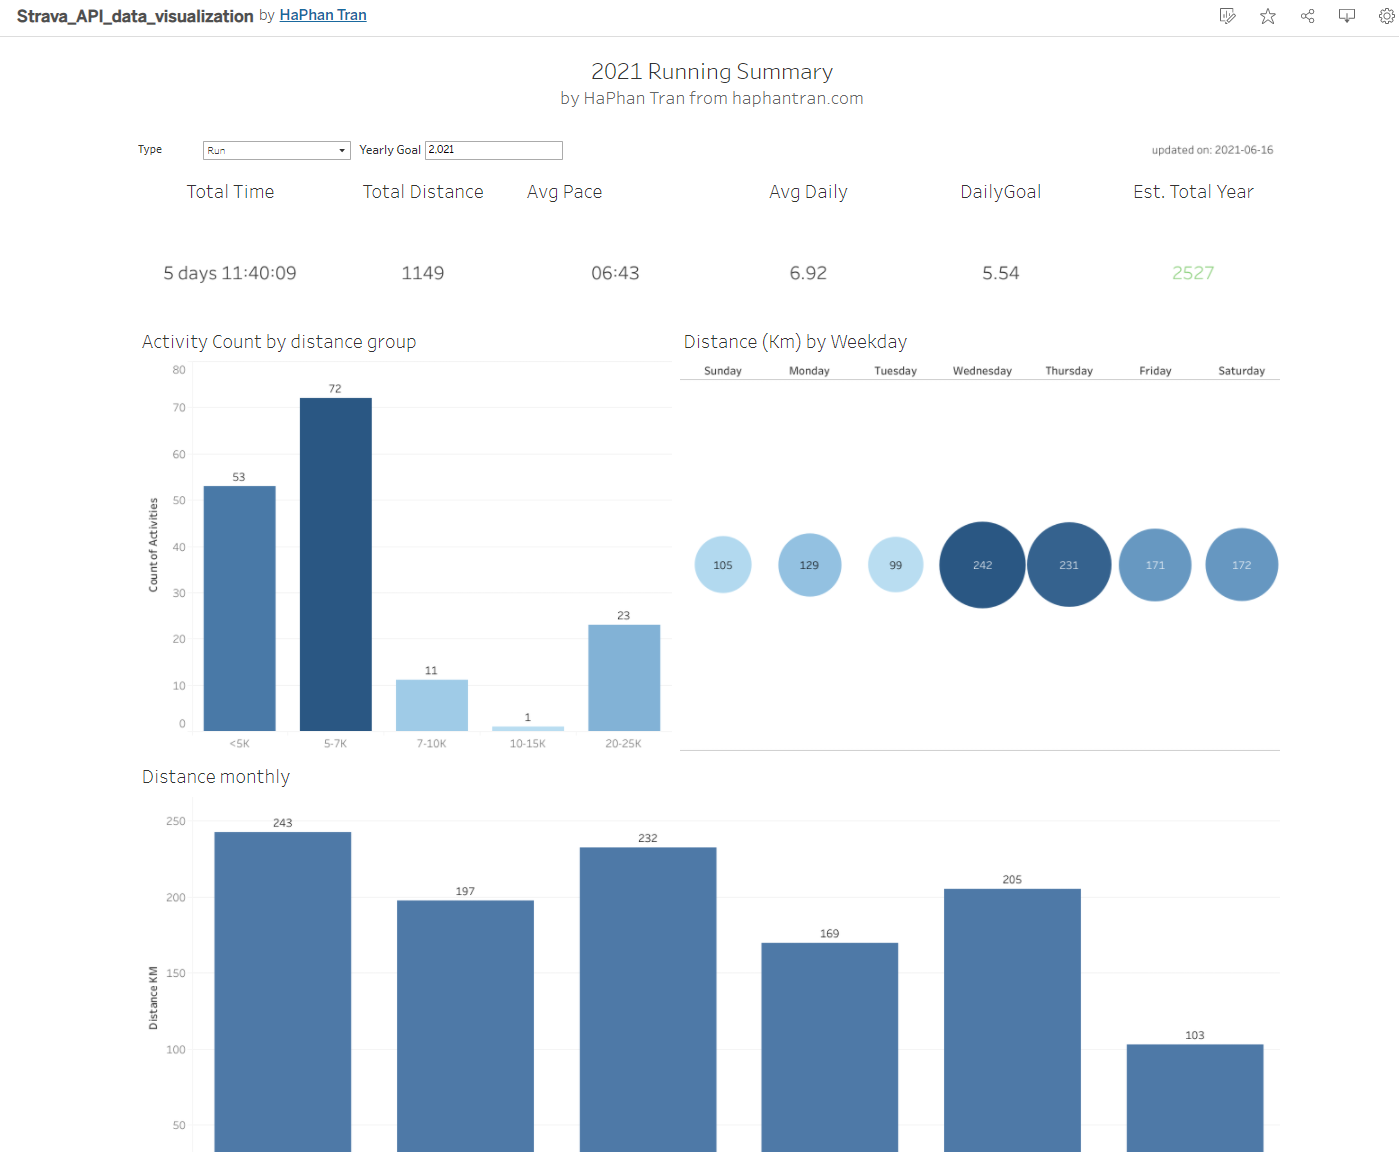Click the Tuesday column header

point(896,371)
